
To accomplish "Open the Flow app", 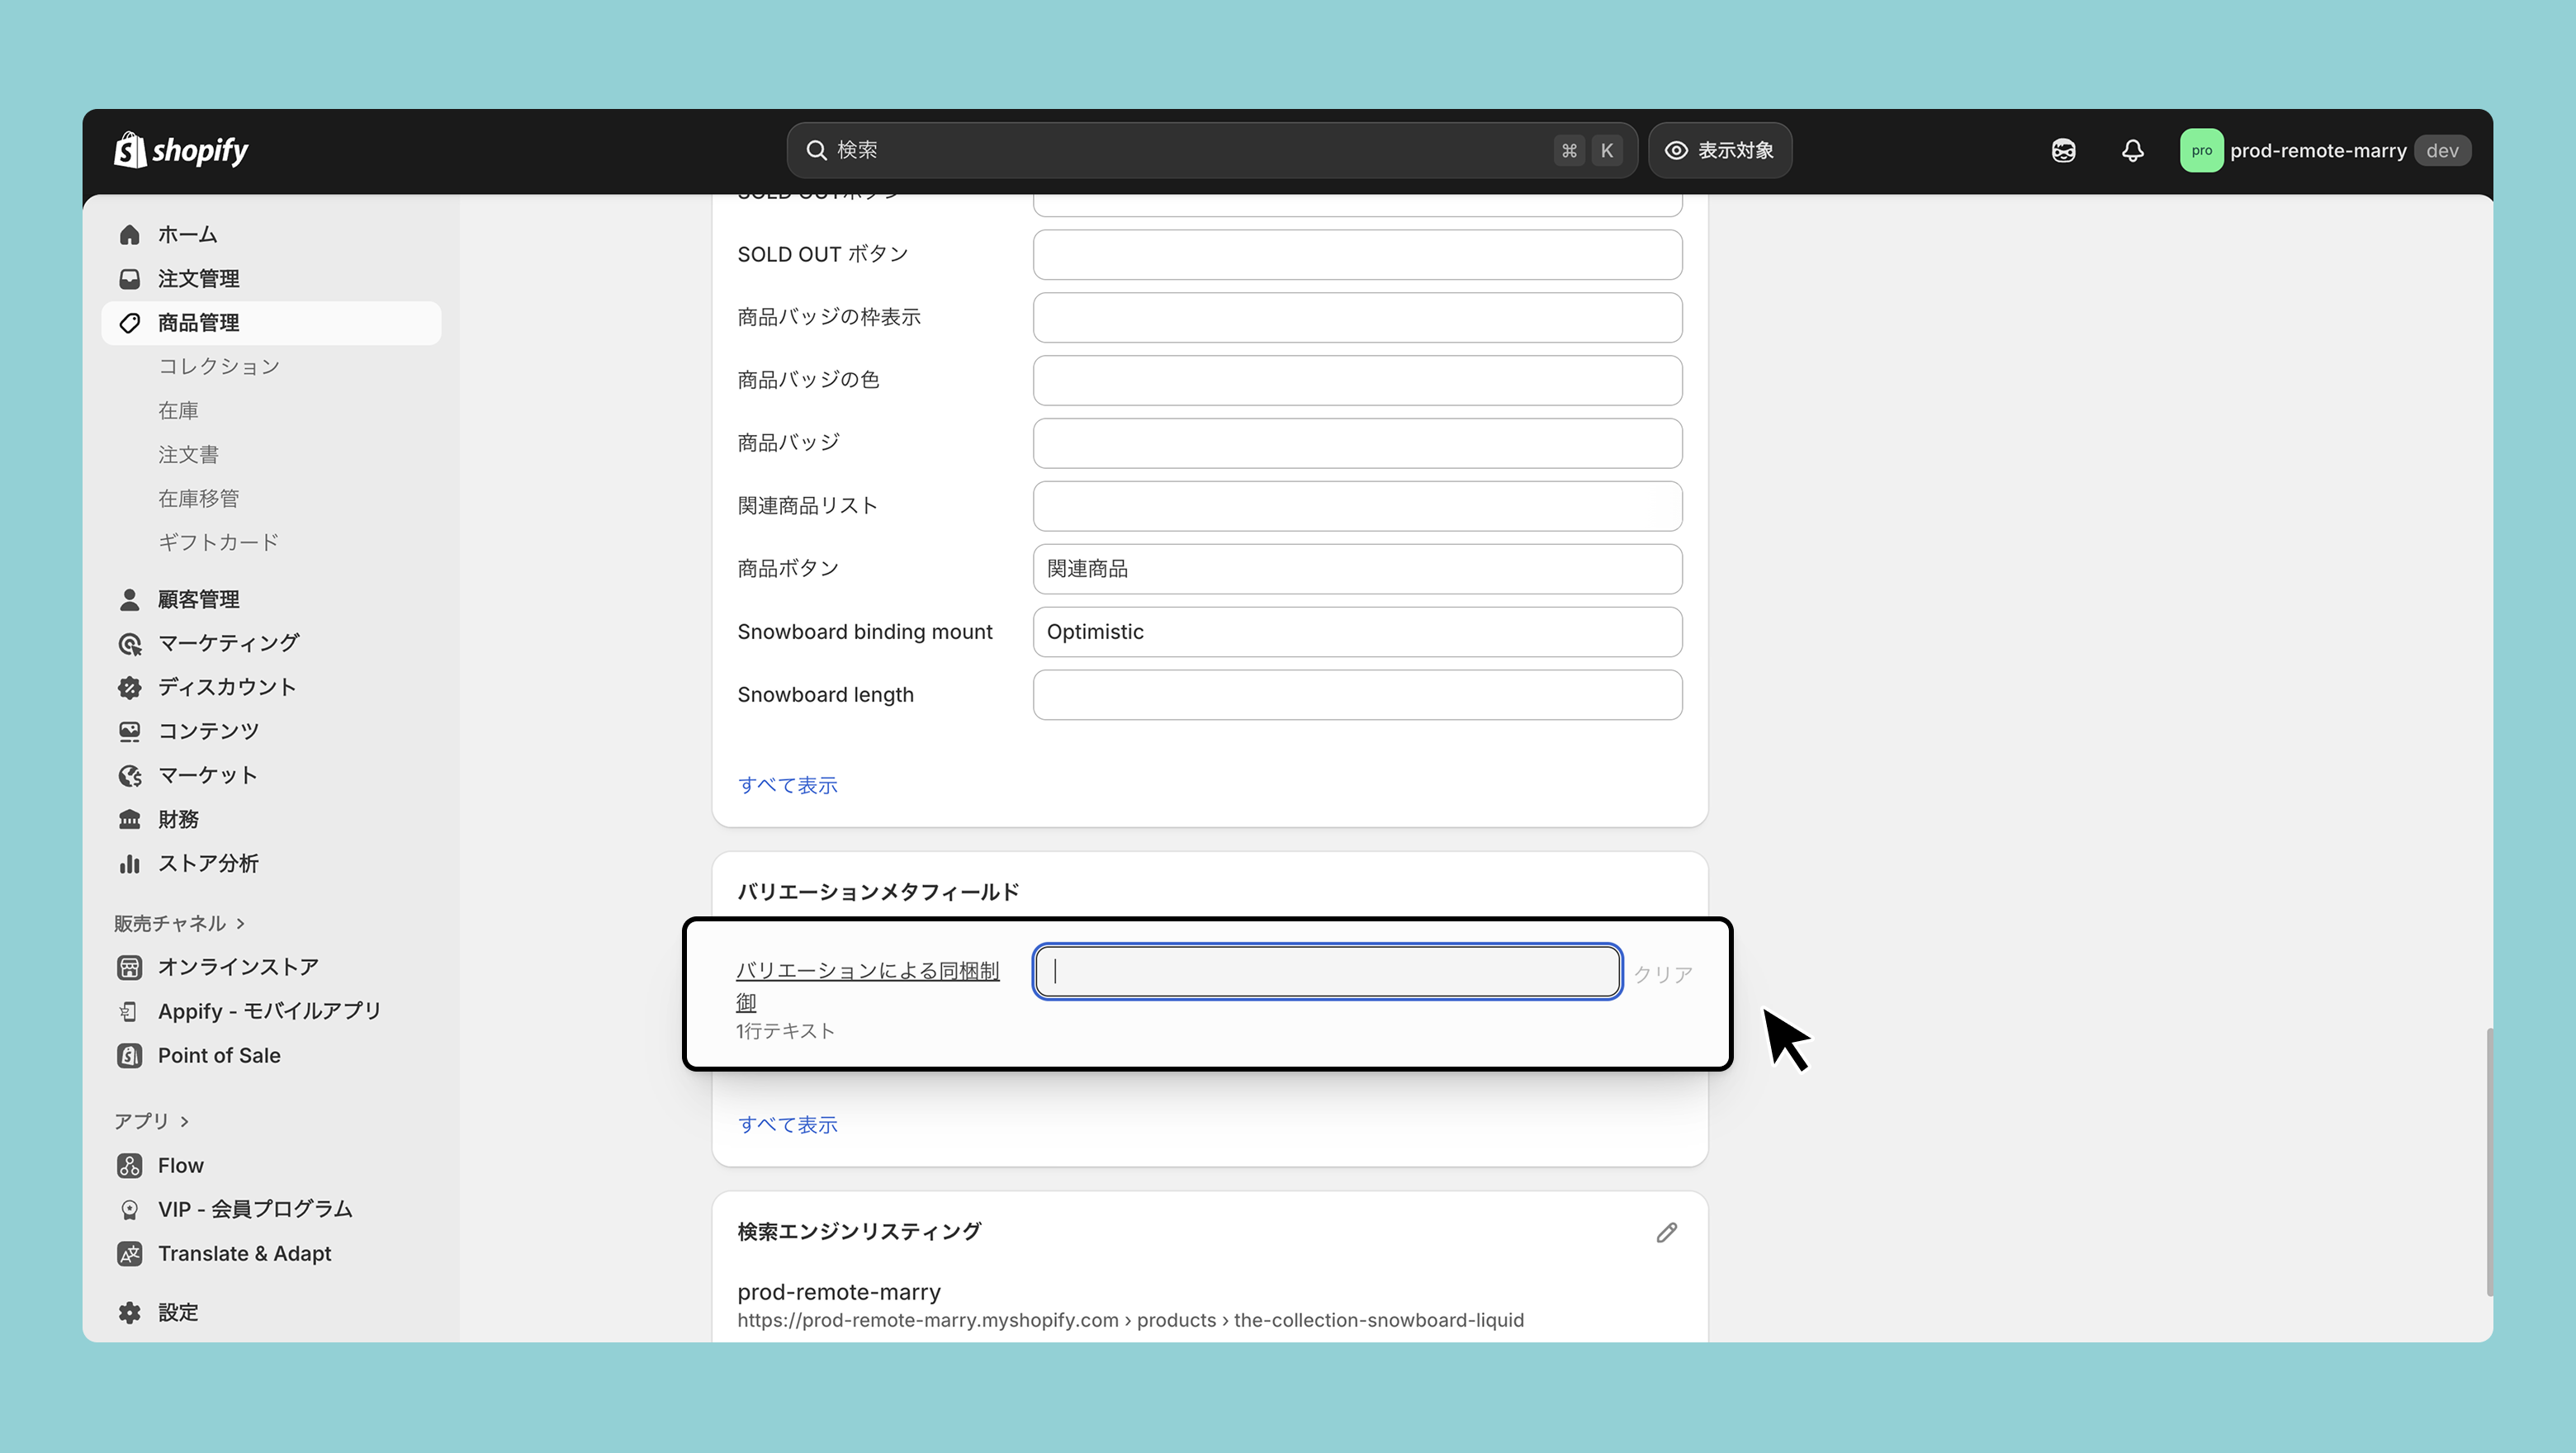I will click(180, 1165).
